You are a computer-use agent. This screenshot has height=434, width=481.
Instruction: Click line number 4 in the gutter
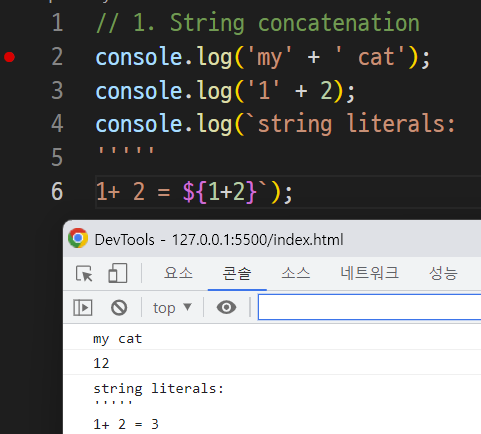(x=57, y=124)
